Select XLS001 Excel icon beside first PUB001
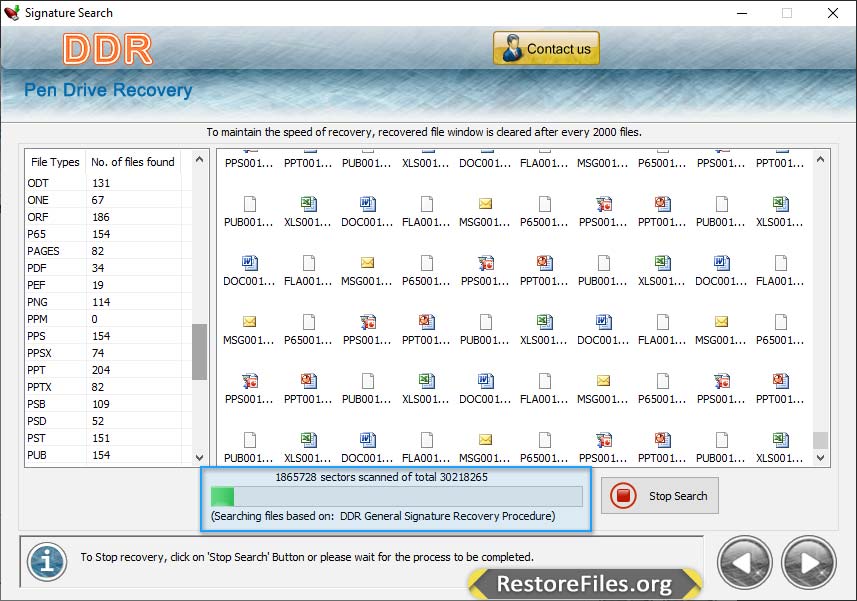This screenshot has width=857, height=601. click(x=308, y=204)
